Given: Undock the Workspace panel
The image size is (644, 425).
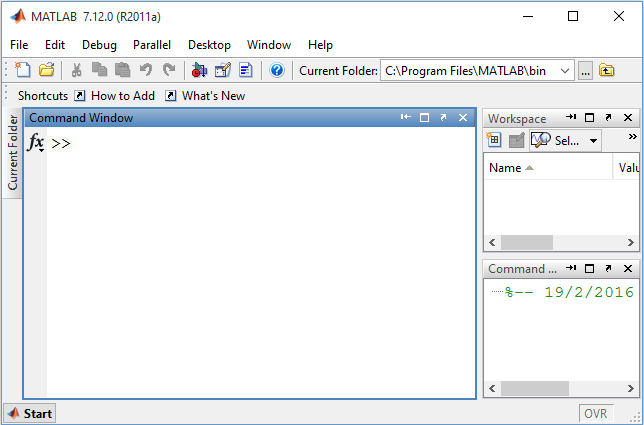Looking at the screenshot, I should [x=608, y=117].
